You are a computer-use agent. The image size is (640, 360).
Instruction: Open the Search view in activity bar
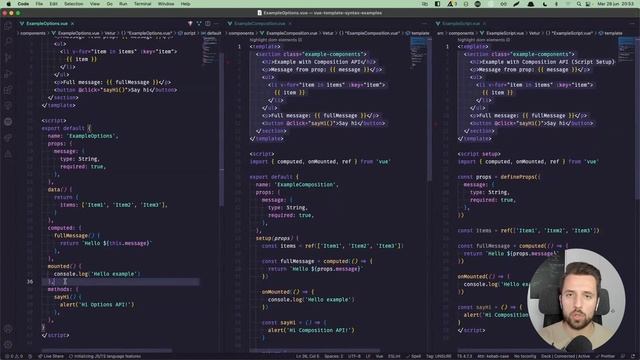(x=8, y=41)
